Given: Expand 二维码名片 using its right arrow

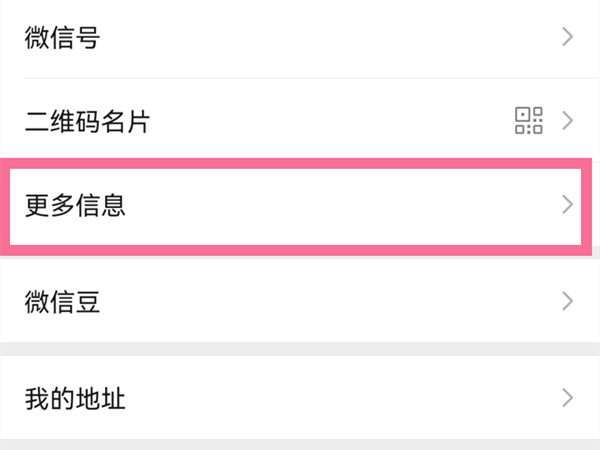Looking at the screenshot, I should click(567, 122).
